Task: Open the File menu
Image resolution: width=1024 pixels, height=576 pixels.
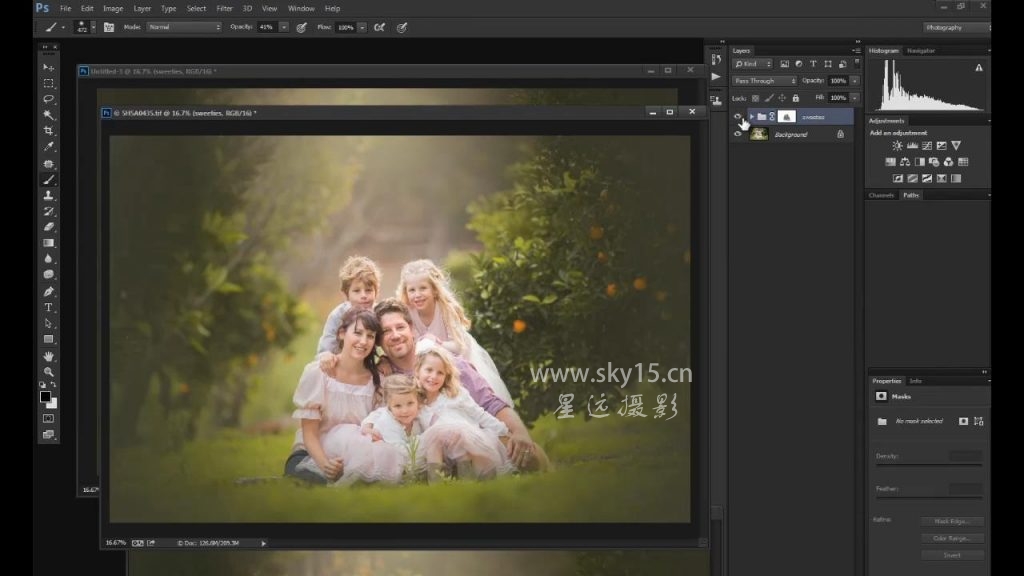Action: (65, 8)
